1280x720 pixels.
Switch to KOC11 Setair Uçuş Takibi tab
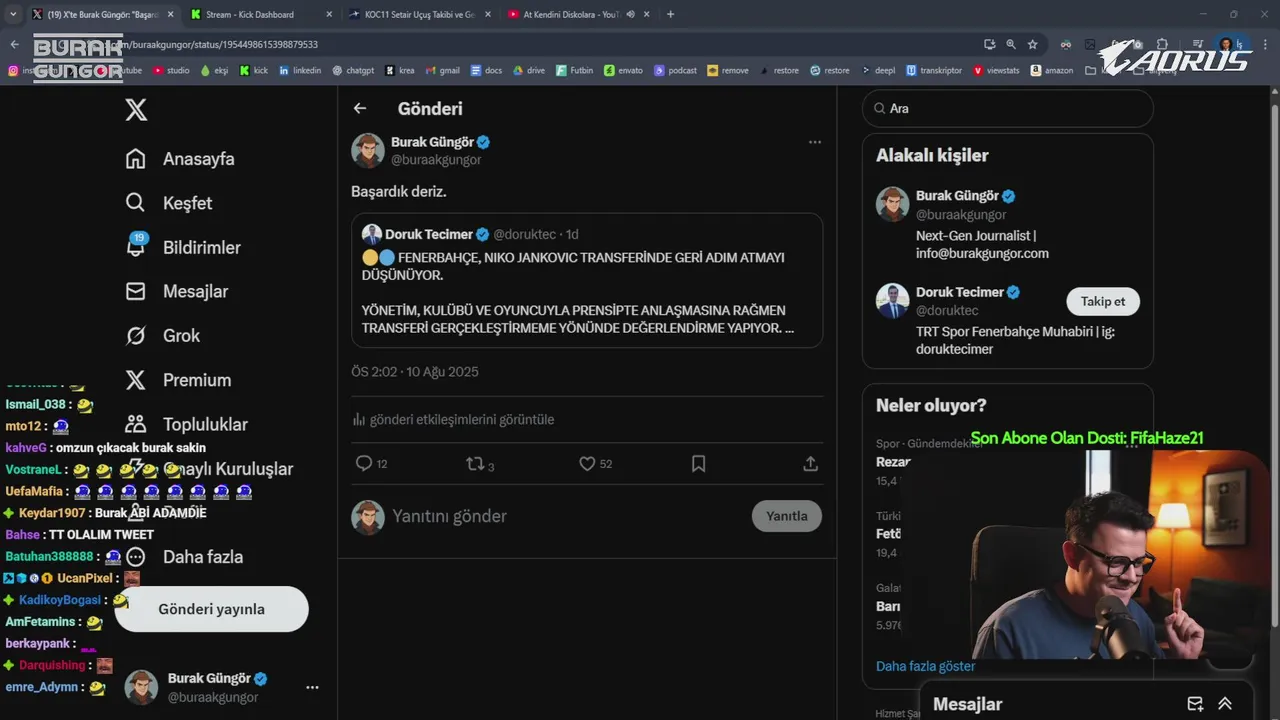(x=418, y=14)
